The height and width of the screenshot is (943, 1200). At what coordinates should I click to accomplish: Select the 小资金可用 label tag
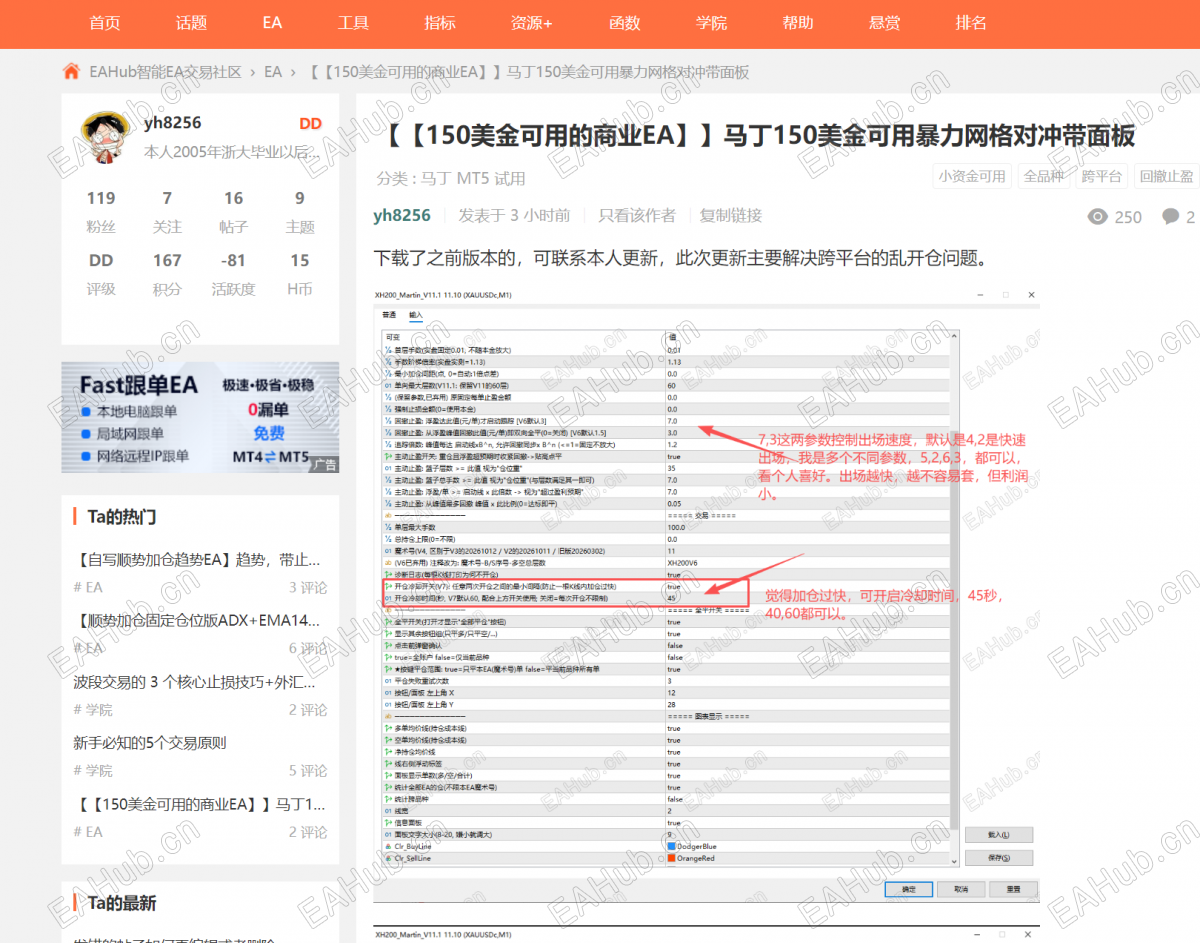click(972, 176)
